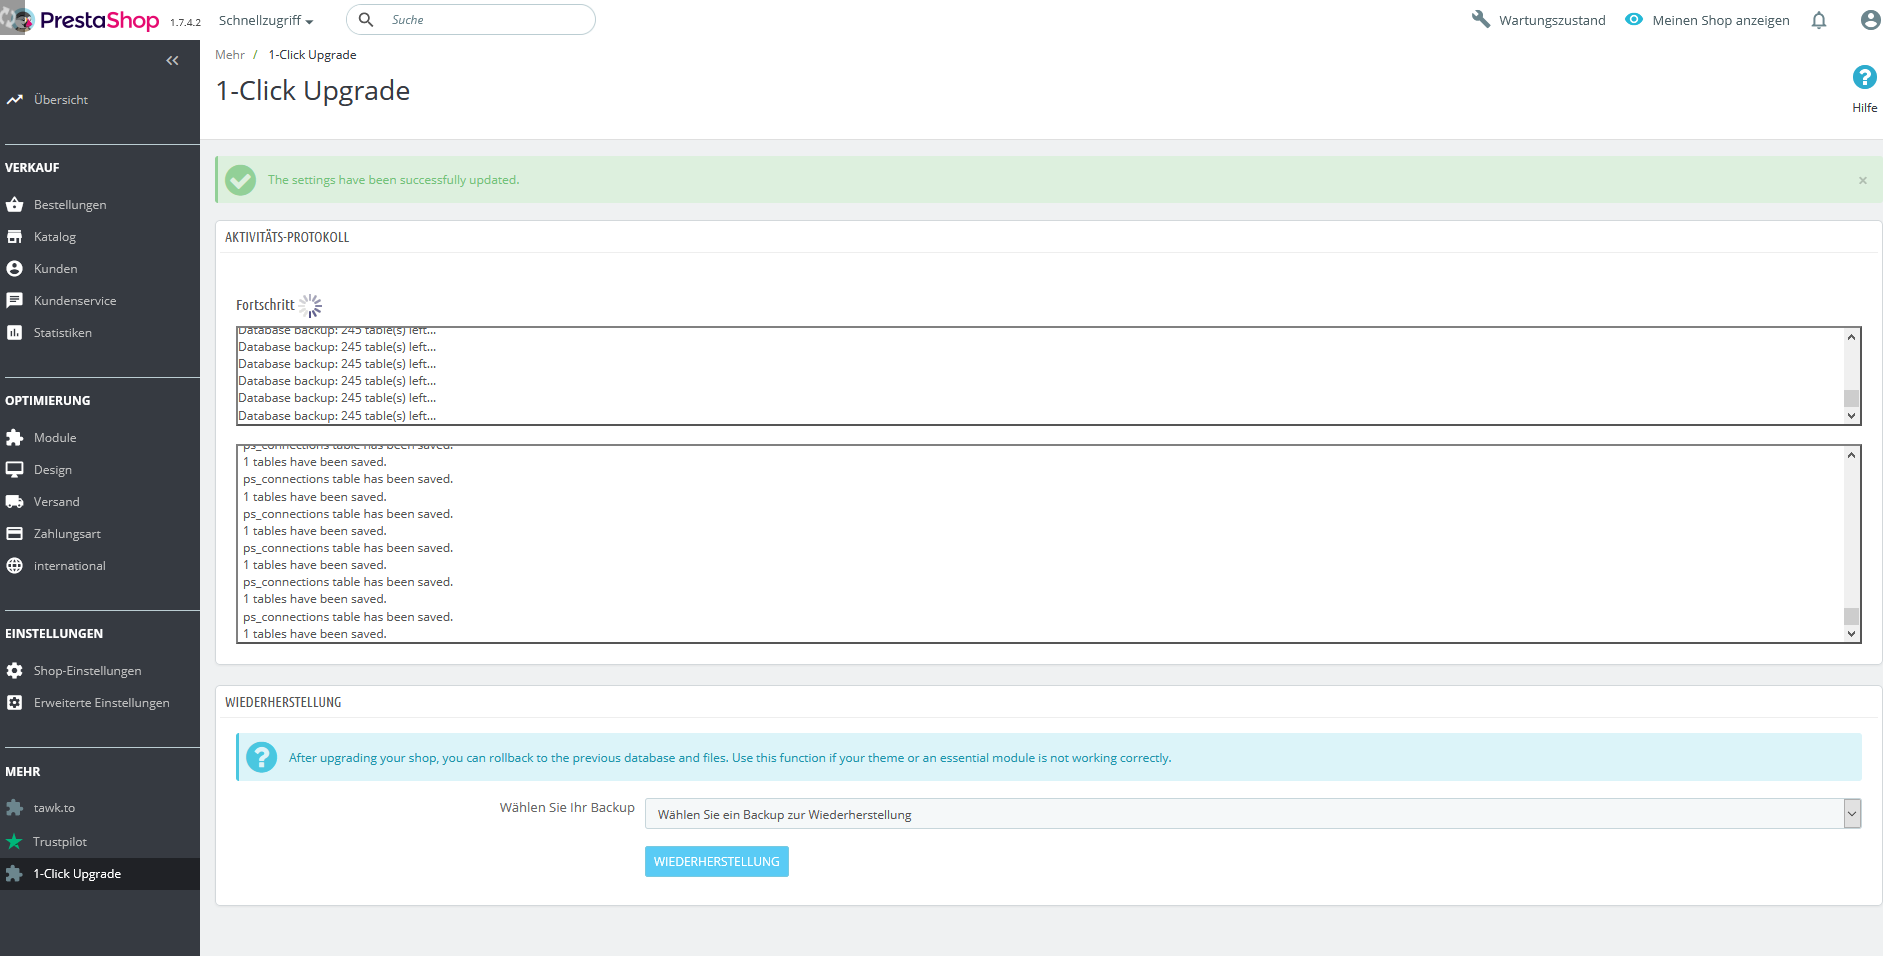Open the backup selection dropdown
1883x956 pixels.
pos(1253,814)
